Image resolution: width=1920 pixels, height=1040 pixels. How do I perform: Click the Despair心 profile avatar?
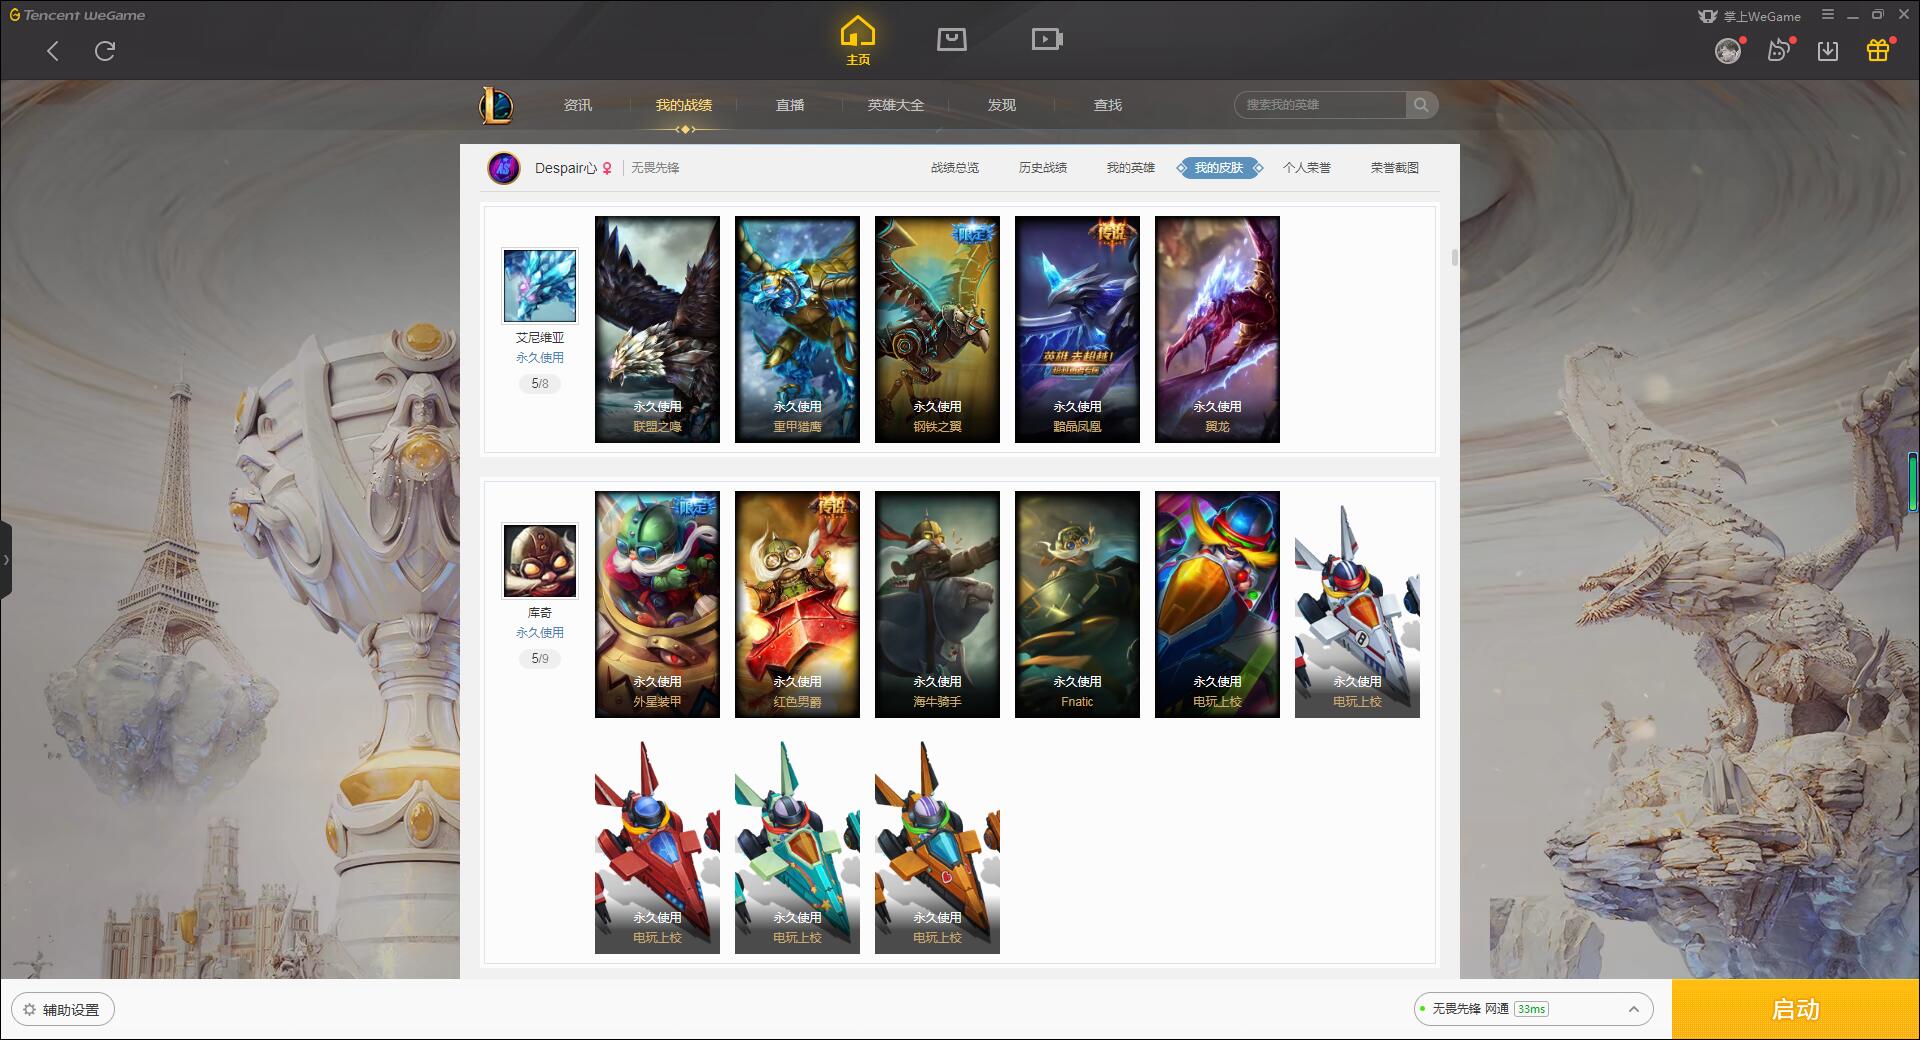[x=504, y=168]
